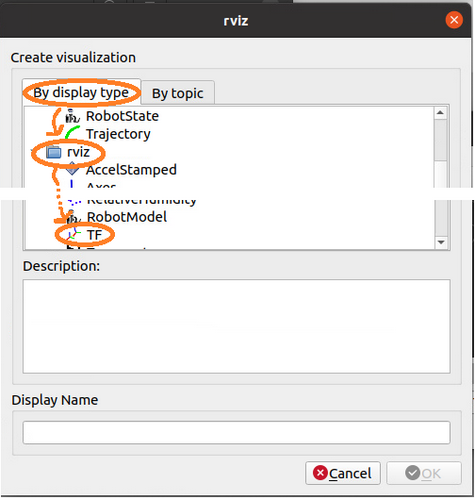Choose the TF display type entry
This screenshot has width=475, height=500.
click(x=94, y=235)
